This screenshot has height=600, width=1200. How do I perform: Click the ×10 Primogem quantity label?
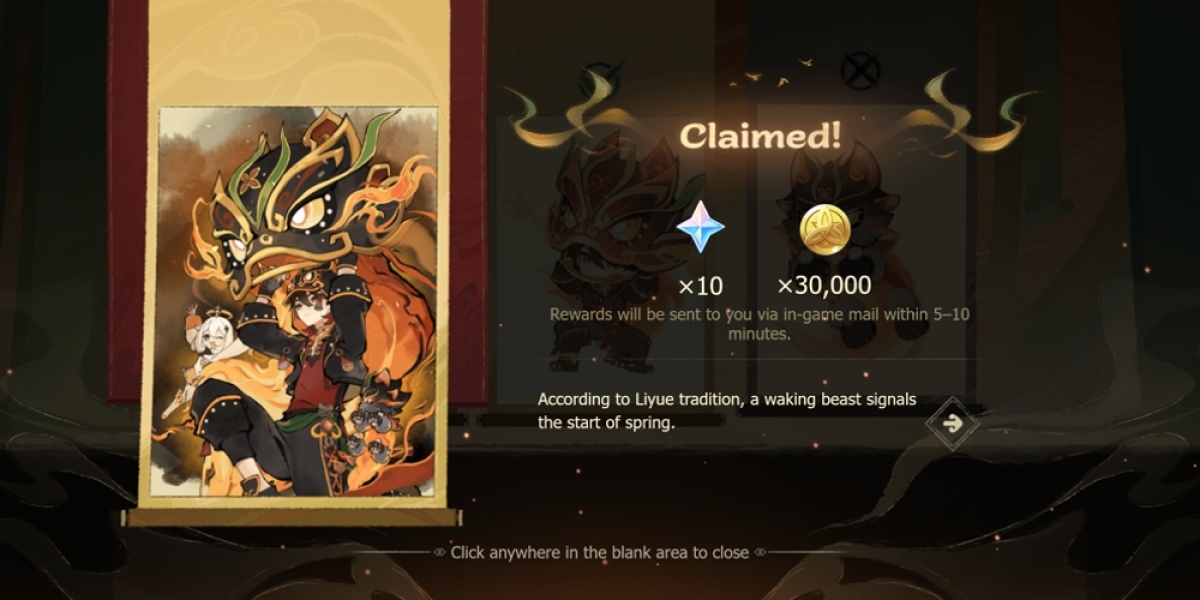point(700,286)
